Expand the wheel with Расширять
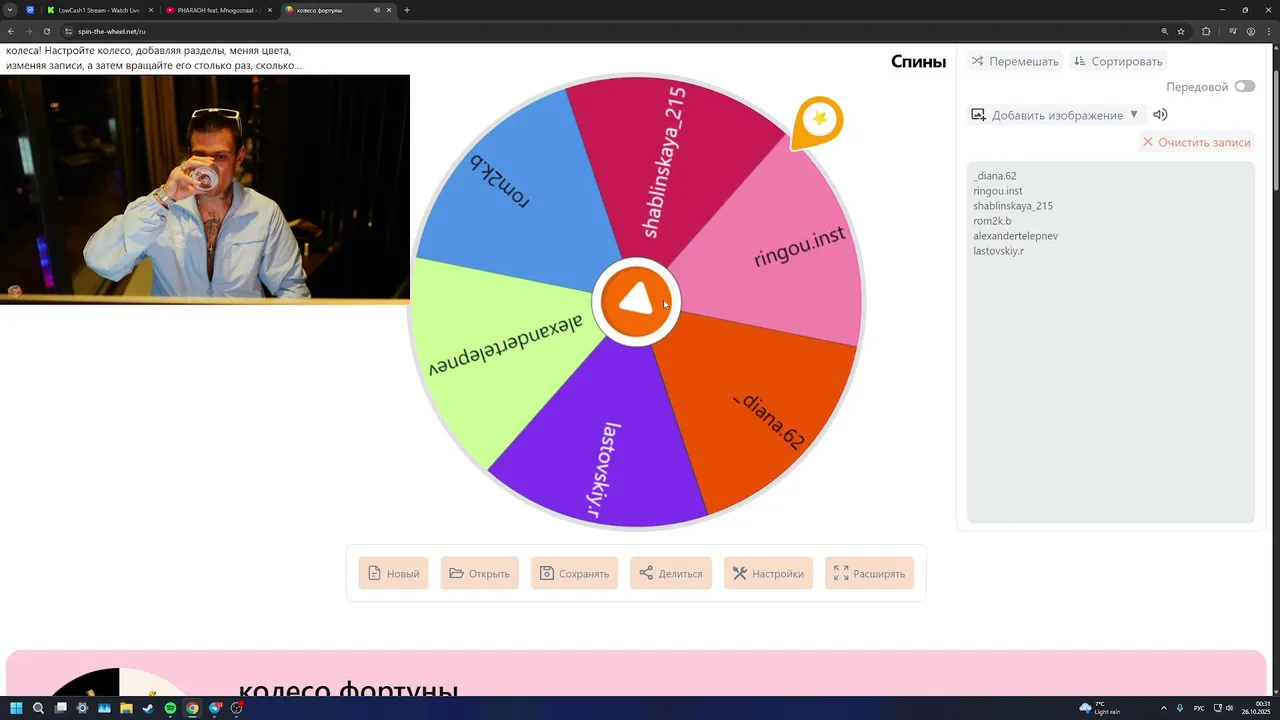The width and height of the screenshot is (1280, 720). (x=869, y=573)
